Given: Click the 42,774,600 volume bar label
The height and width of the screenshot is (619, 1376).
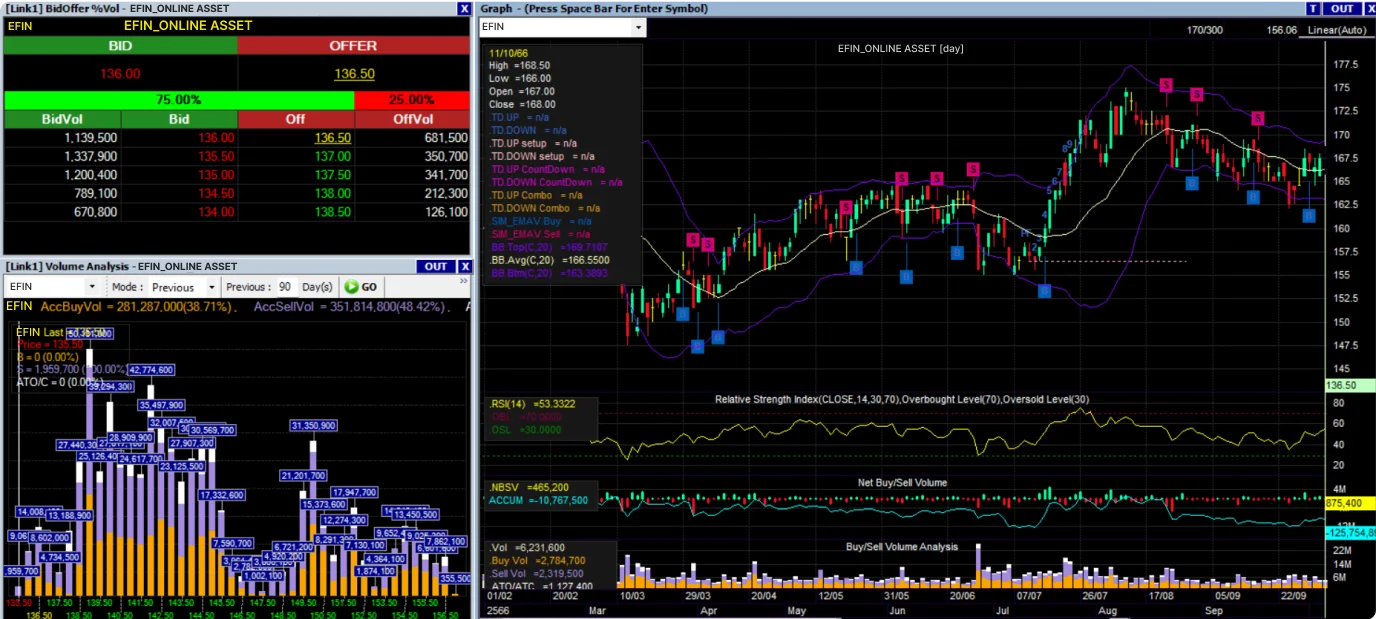Looking at the screenshot, I should pyautogui.click(x=151, y=370).
